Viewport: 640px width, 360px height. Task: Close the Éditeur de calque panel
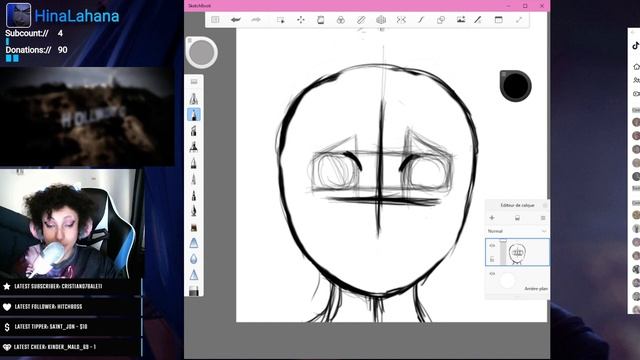click(545, 205)
